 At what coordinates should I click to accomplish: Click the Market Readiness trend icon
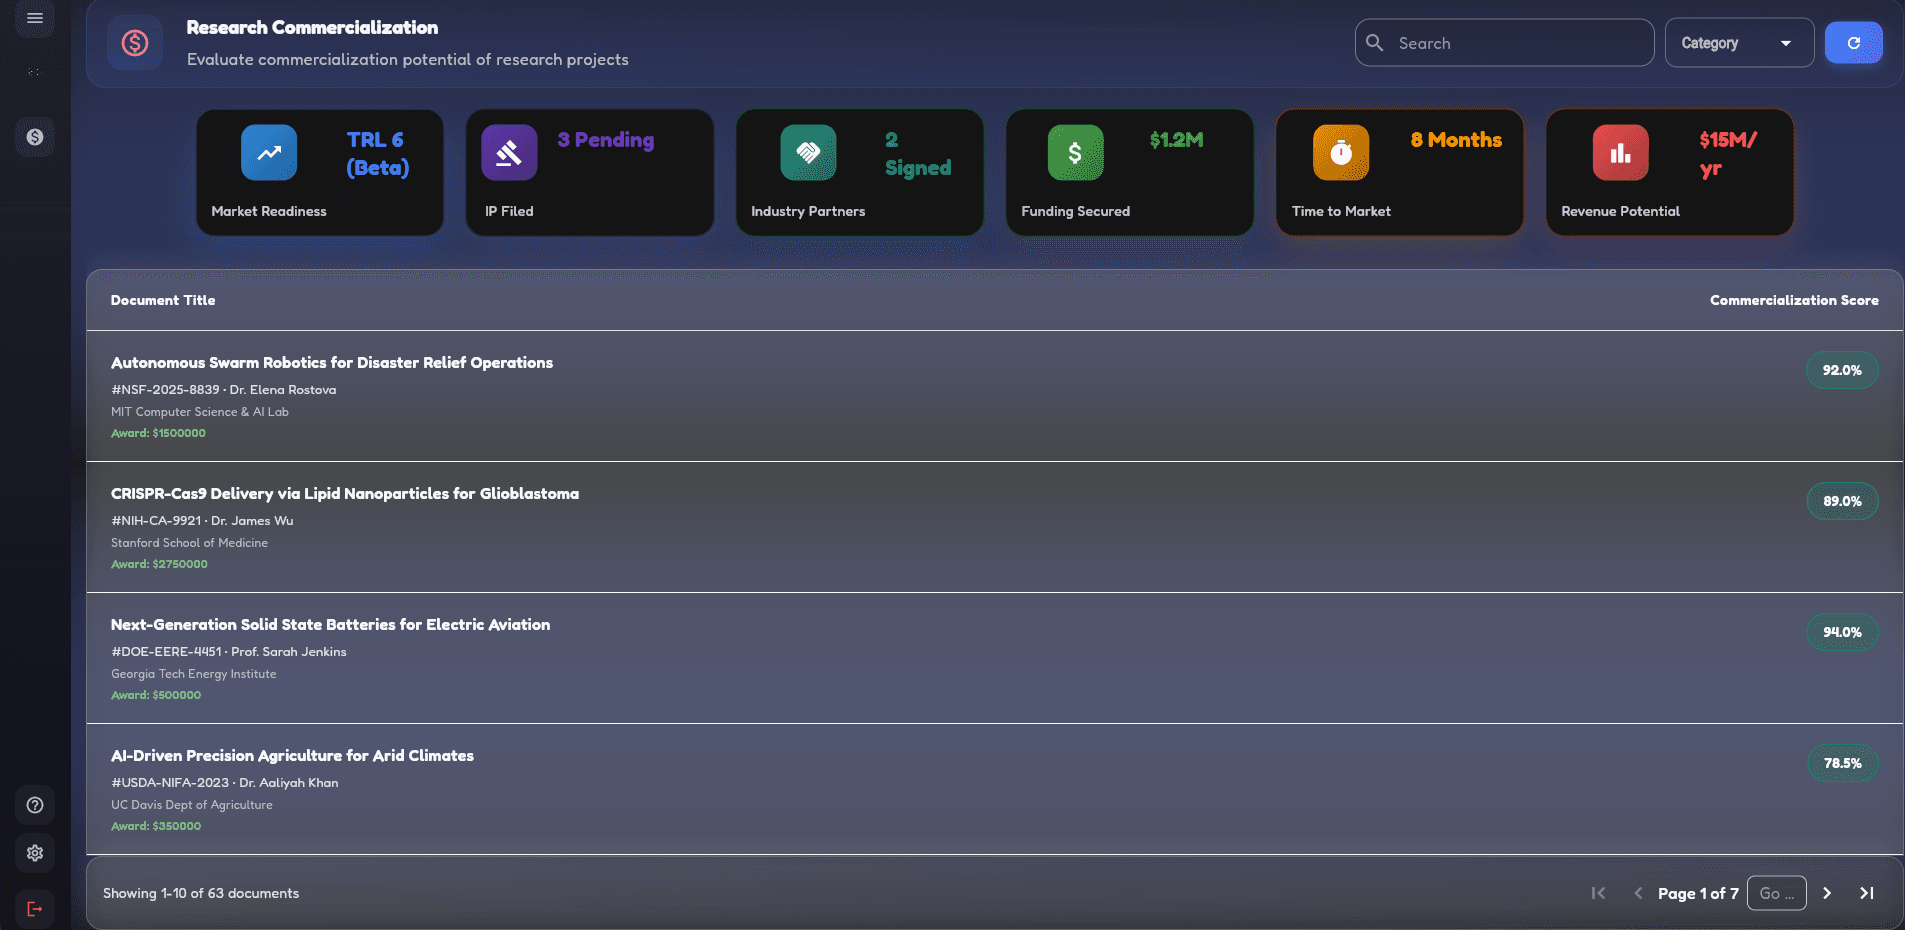click(269, 153)
